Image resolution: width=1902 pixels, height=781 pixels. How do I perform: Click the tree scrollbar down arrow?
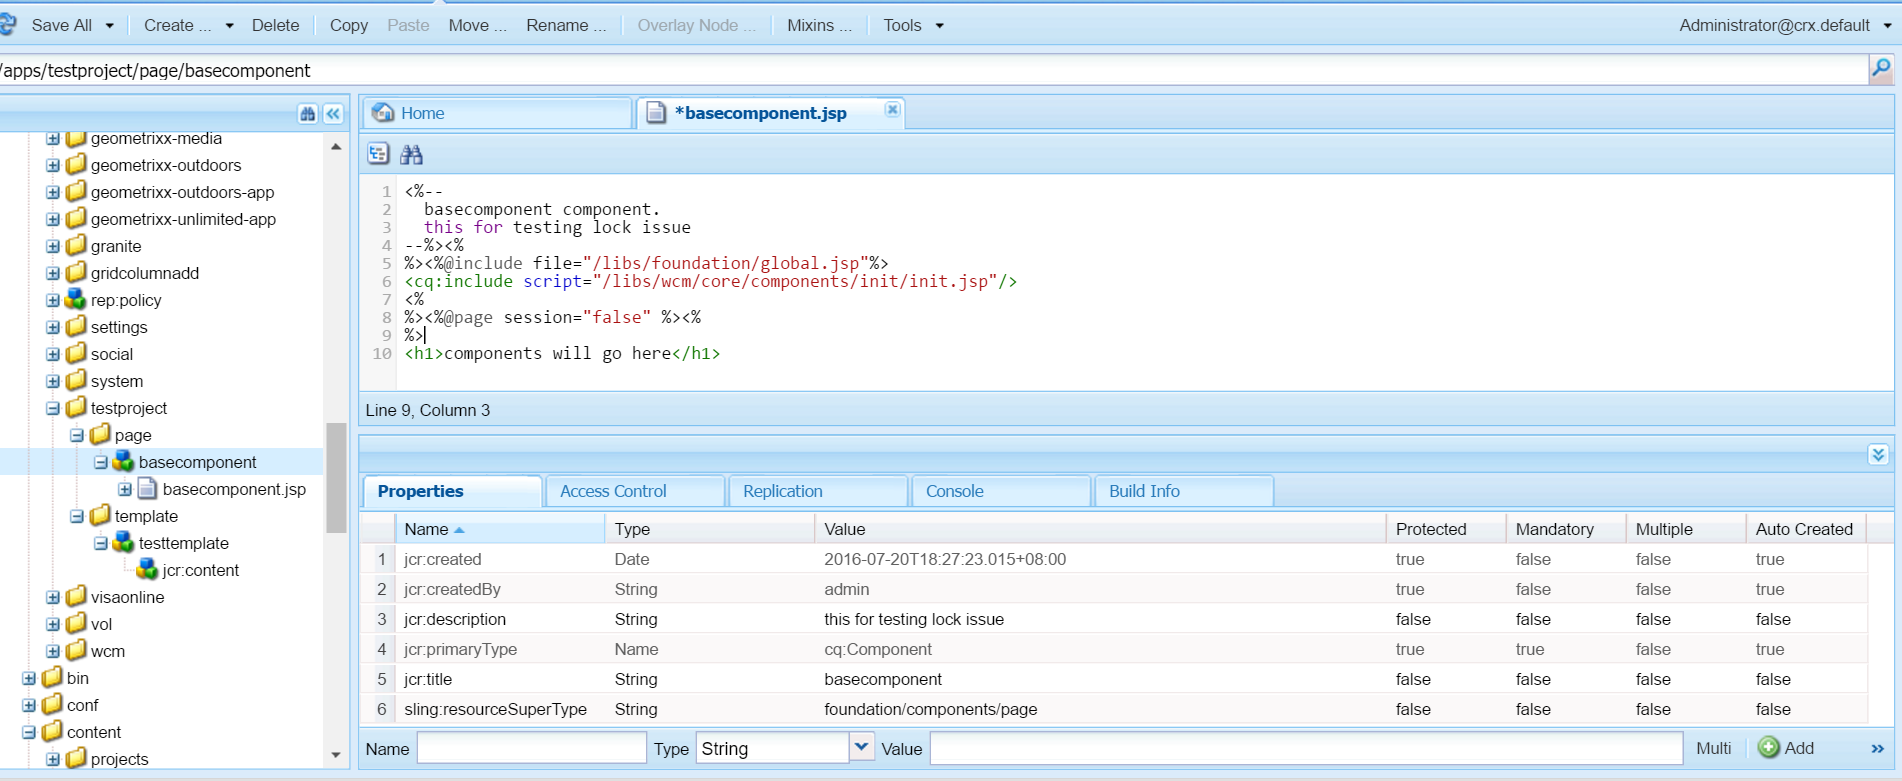(336, 755)
